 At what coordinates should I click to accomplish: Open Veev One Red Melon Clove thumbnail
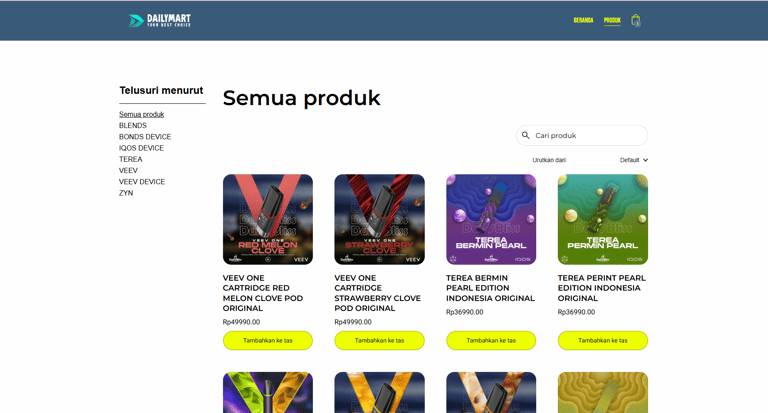click(267, 219)
